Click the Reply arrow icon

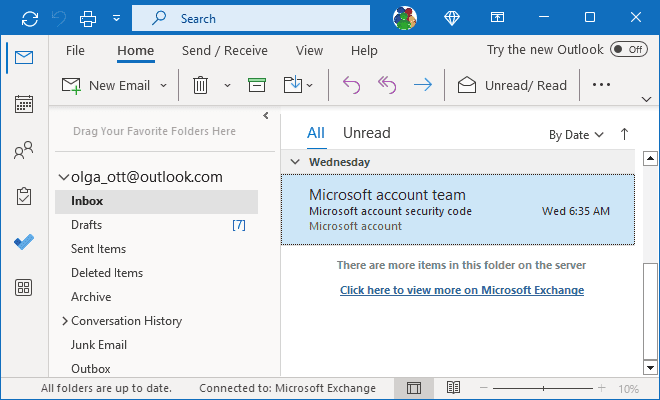pyautogui.click(x=351, y=85)
